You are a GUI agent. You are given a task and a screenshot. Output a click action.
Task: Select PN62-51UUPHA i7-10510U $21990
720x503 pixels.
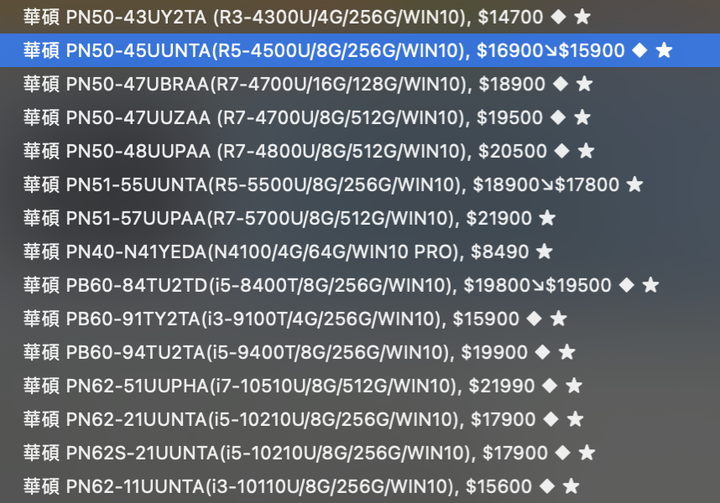click(x=360, y=386)
